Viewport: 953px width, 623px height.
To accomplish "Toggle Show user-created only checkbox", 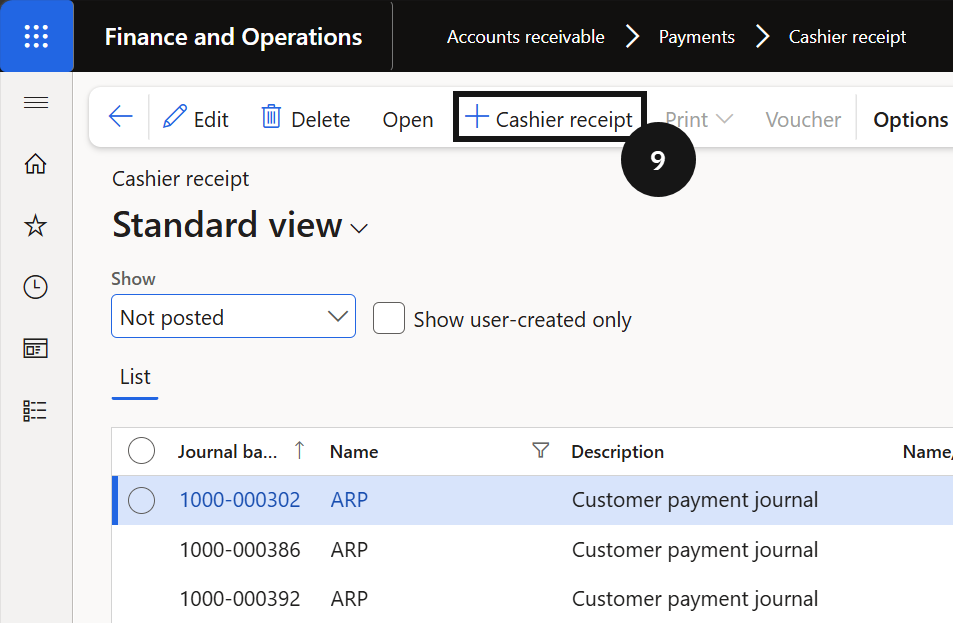I will pyautogui.click(x=389, y=318).
